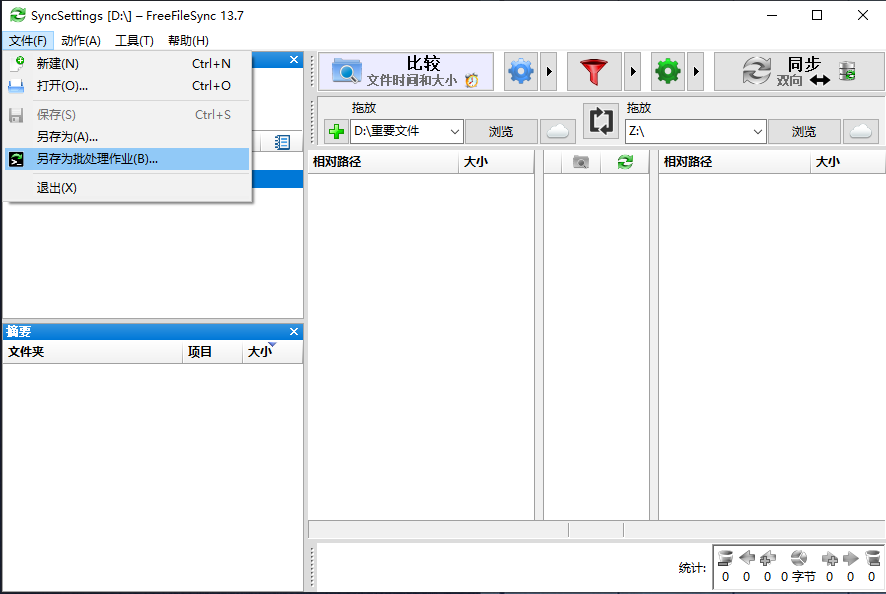Click the Compare (比较) button

pos(406,71)
